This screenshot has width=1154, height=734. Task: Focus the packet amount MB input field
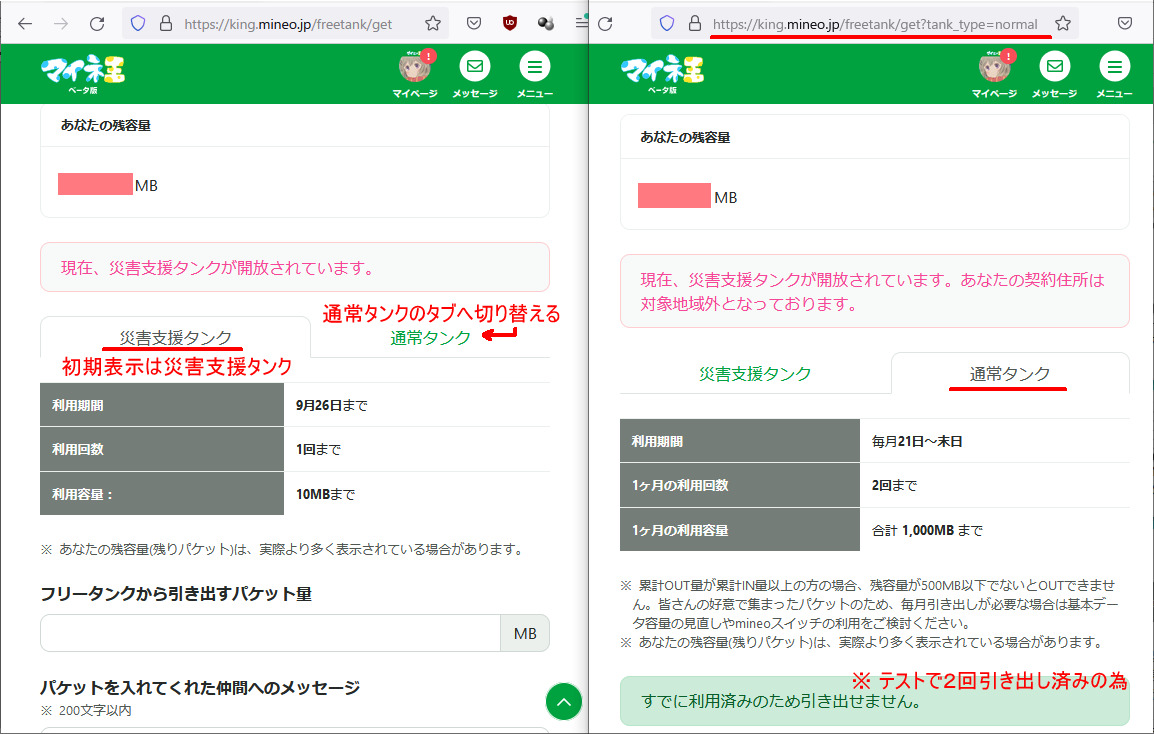pos(270,633)
